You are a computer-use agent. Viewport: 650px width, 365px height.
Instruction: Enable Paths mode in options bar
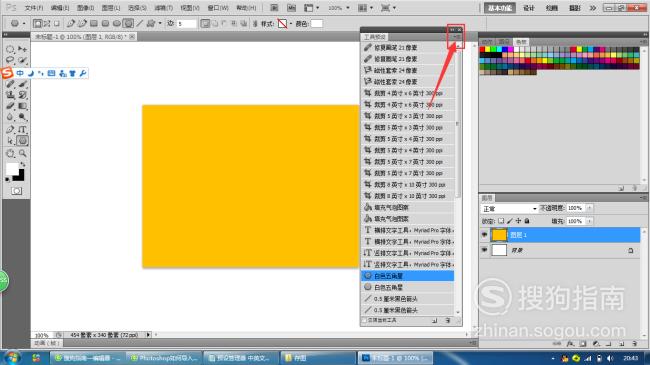click(x=47, y=24)
